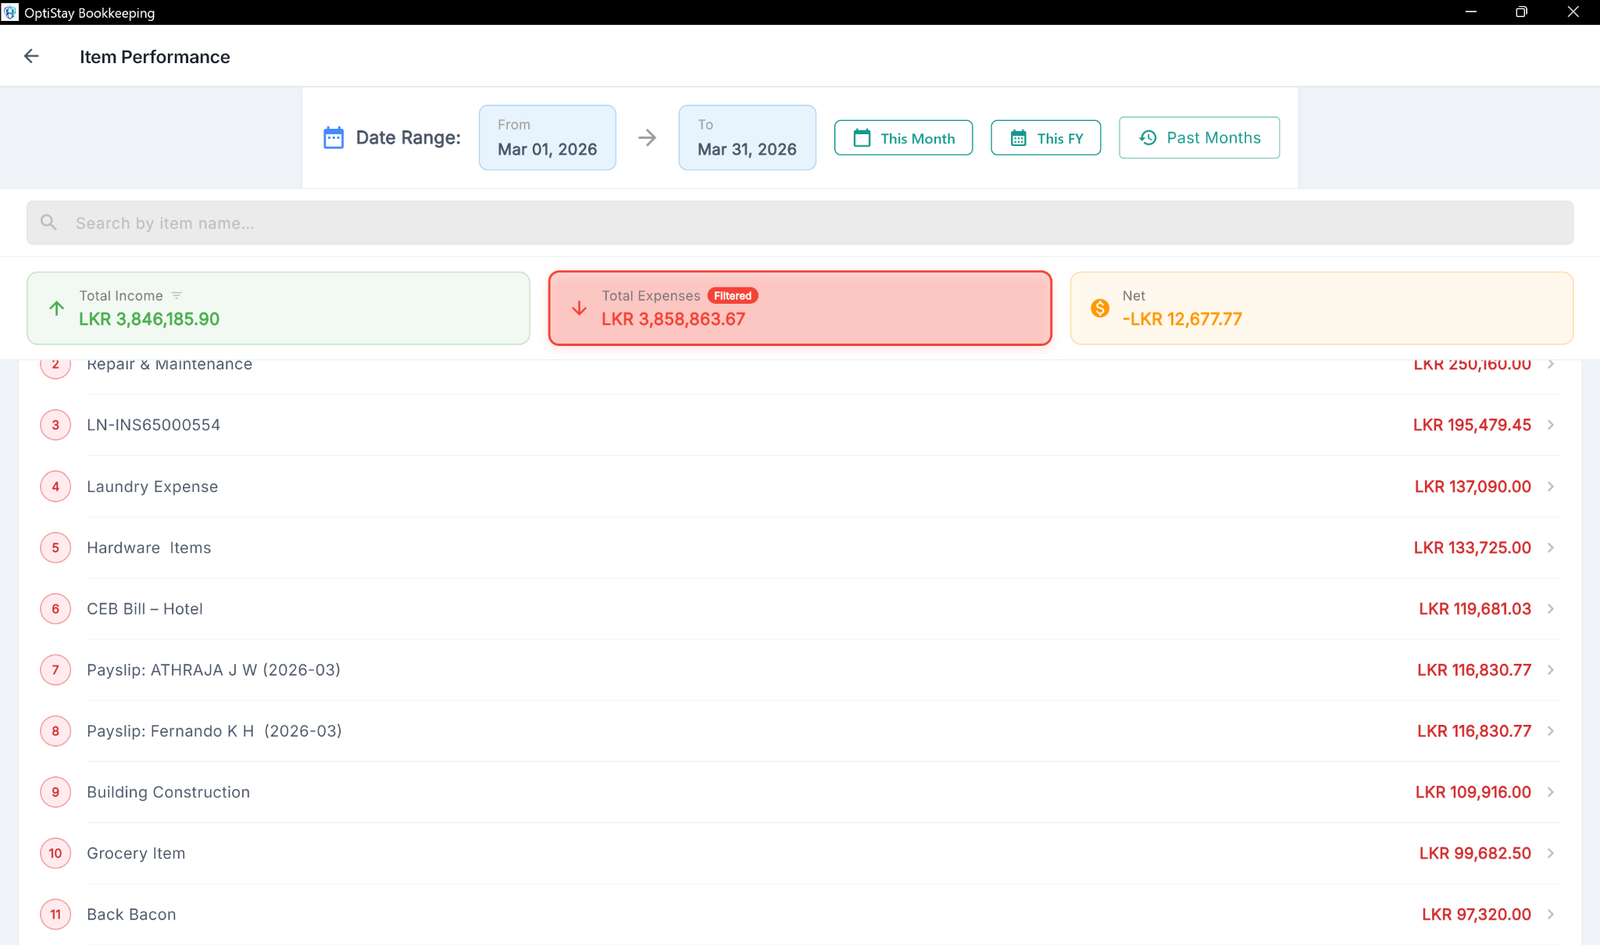
Task: Select the This FY button
Action: click(1045, 138)
